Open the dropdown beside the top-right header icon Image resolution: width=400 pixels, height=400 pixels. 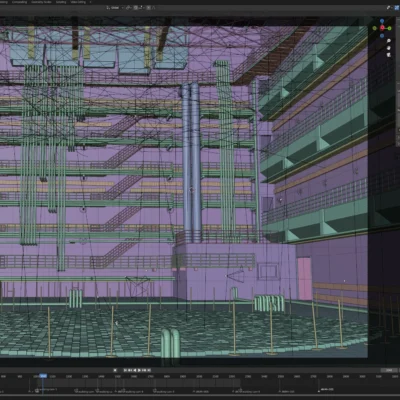(393, 7)
